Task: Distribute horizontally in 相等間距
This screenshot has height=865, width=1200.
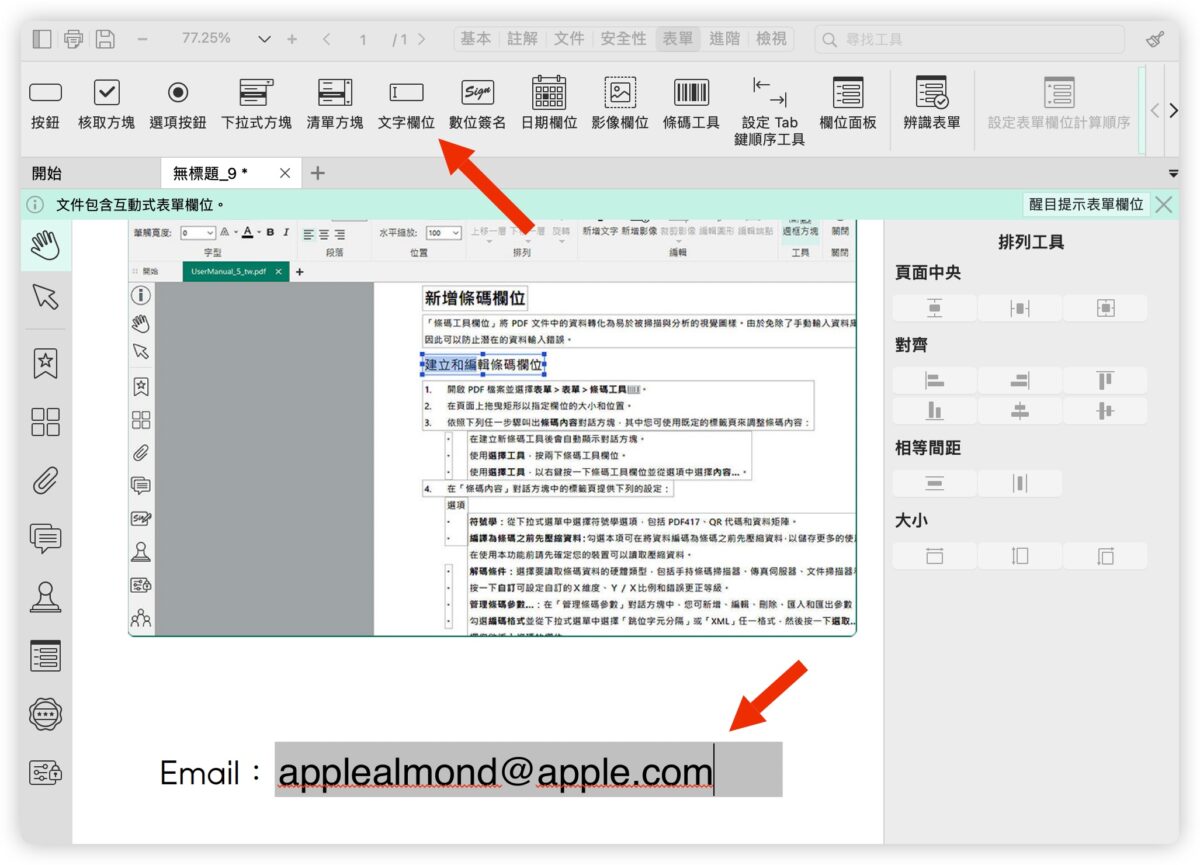Action: pos(1020,483)
